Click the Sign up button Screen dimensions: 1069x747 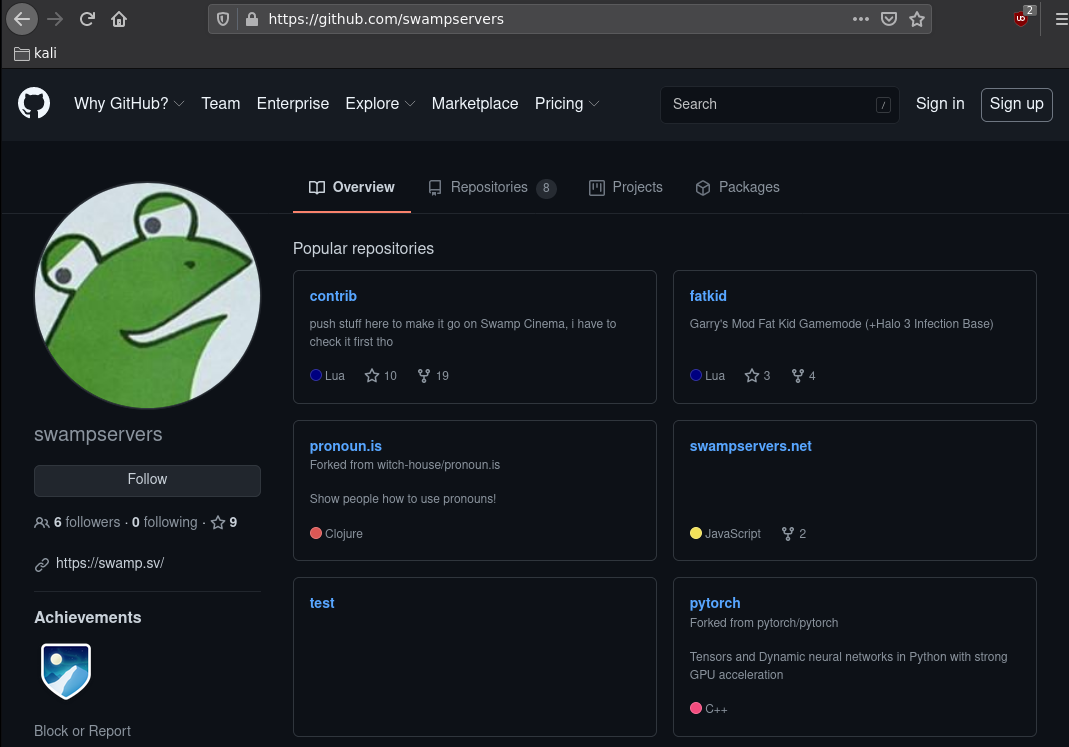[1017, 104]
